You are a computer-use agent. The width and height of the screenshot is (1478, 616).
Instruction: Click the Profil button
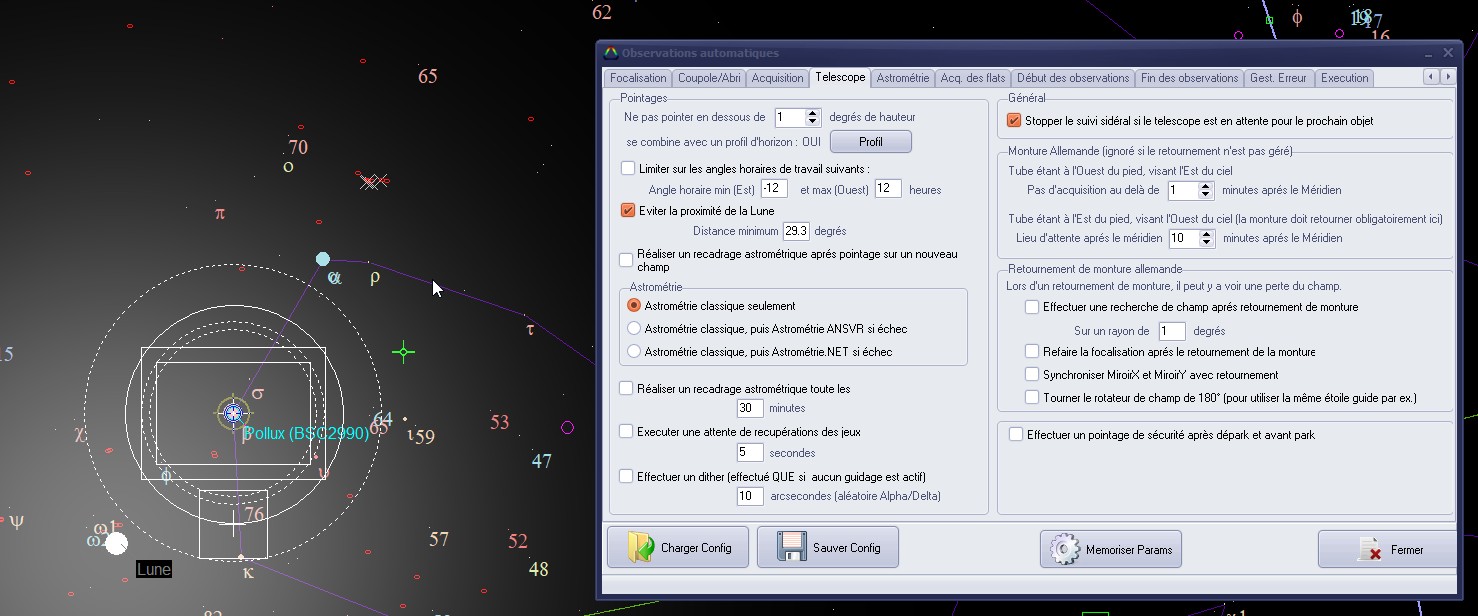pos(870,142)
